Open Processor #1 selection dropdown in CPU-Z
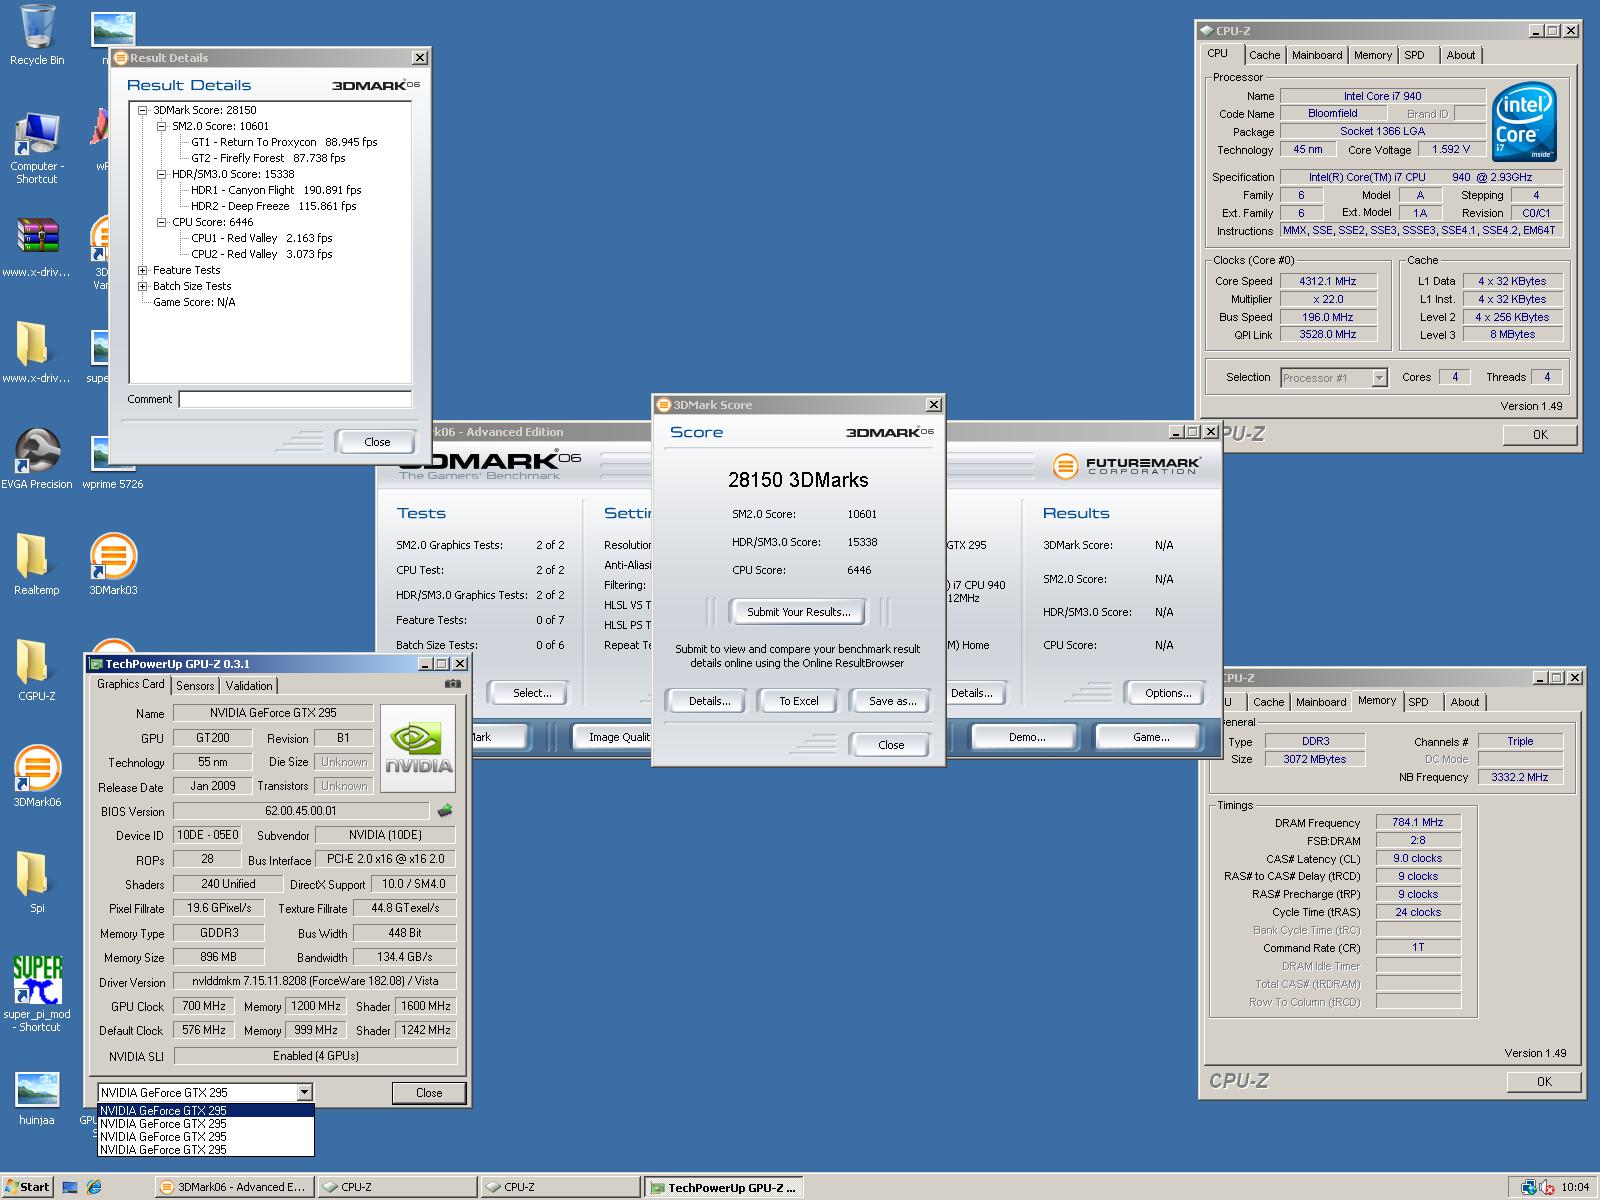1600x1200 pixels. pyautogui.click(x=1380, y=378)
